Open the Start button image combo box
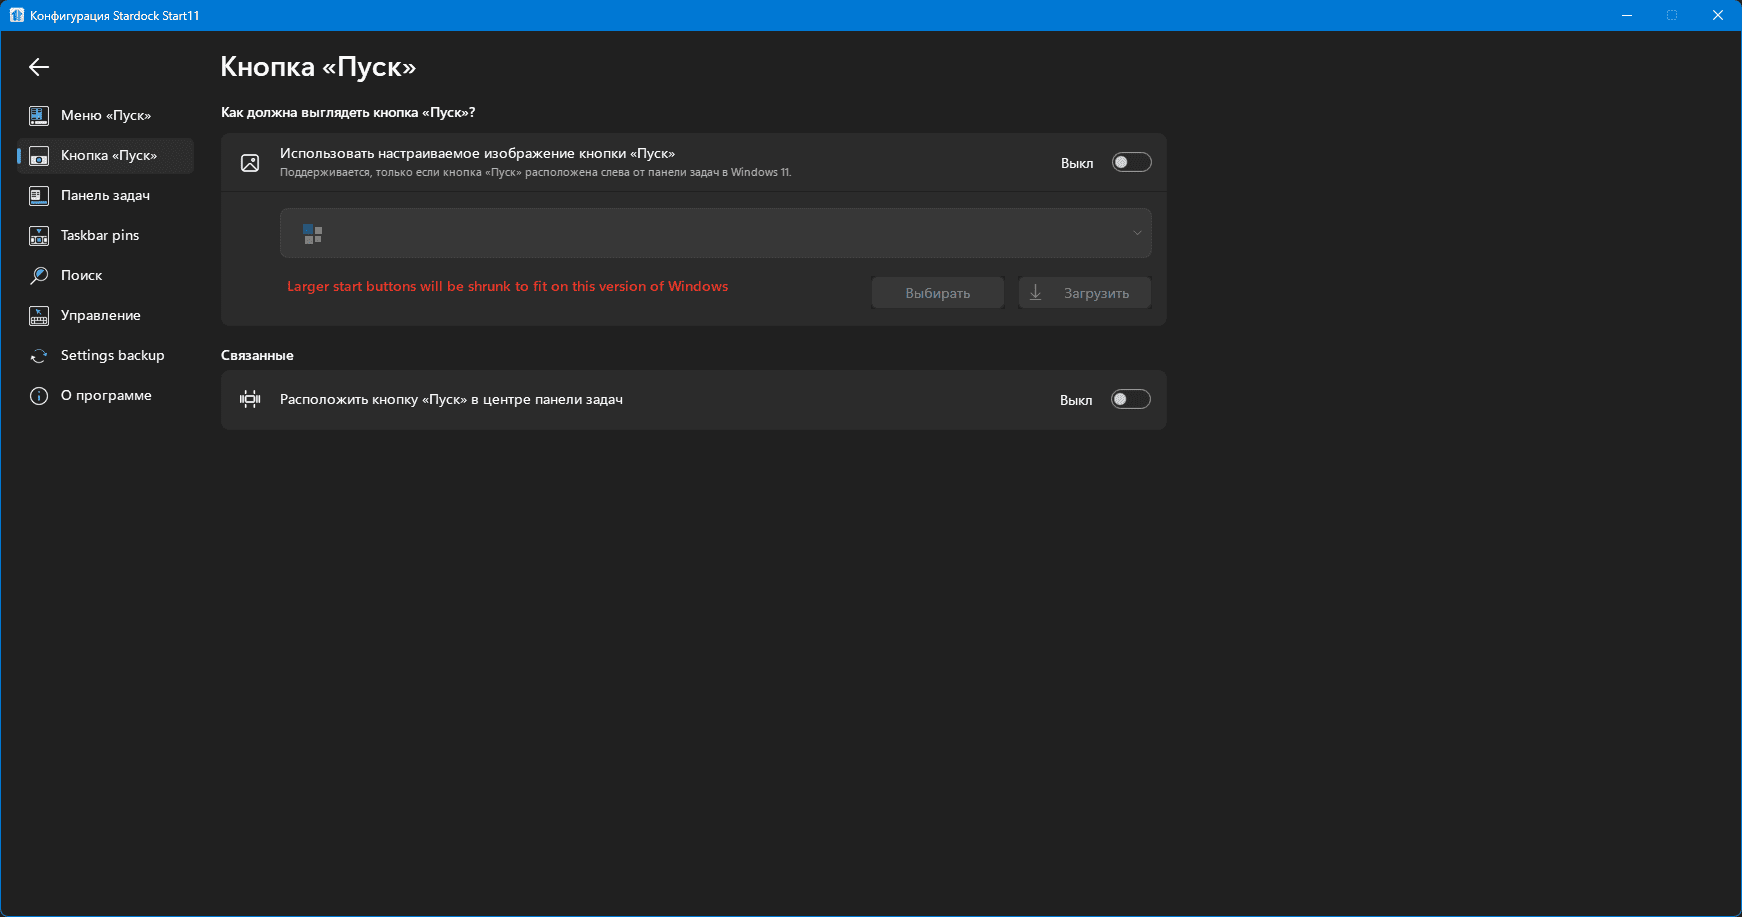 [x=715, y=233]
